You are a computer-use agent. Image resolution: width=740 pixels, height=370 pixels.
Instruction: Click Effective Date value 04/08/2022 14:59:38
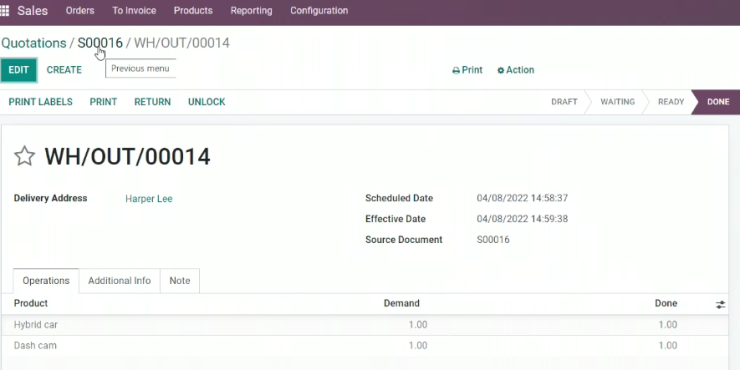tap(522, 219)
